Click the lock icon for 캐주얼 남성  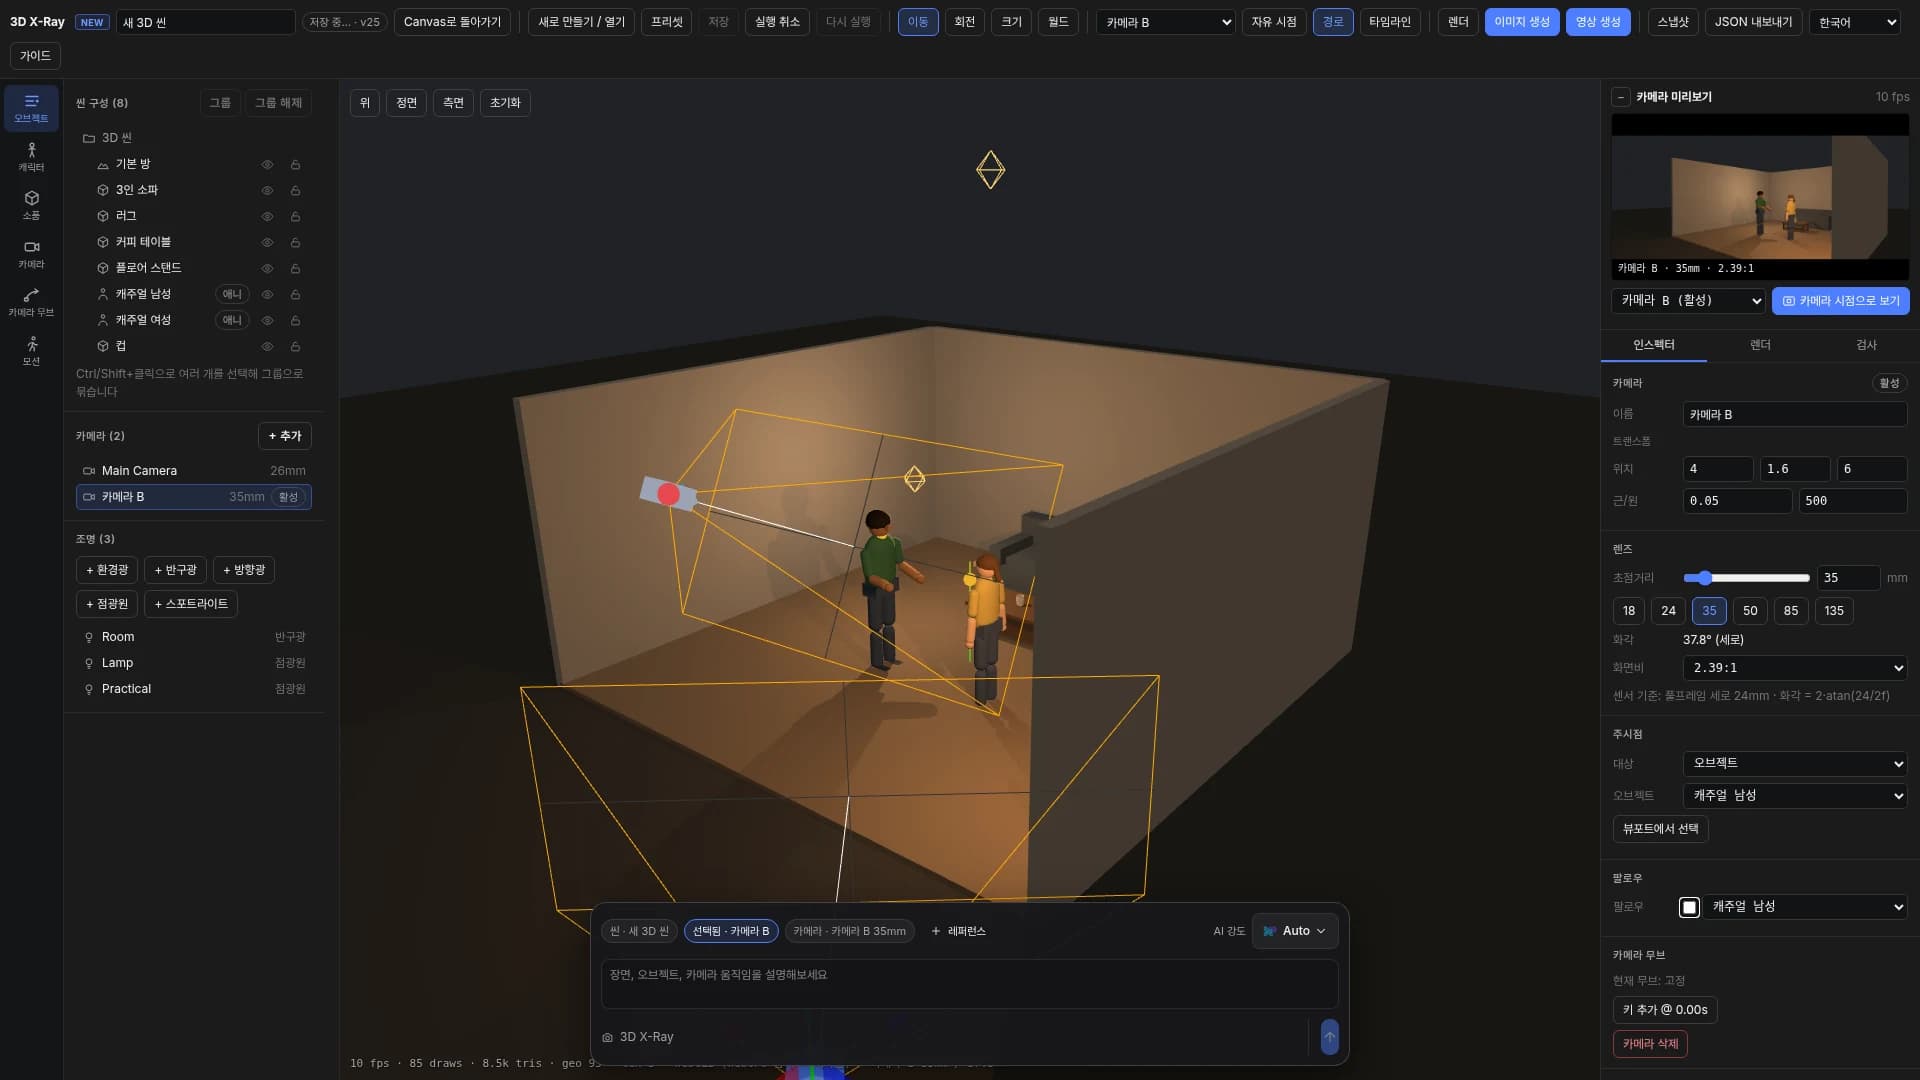pos(295,294)
